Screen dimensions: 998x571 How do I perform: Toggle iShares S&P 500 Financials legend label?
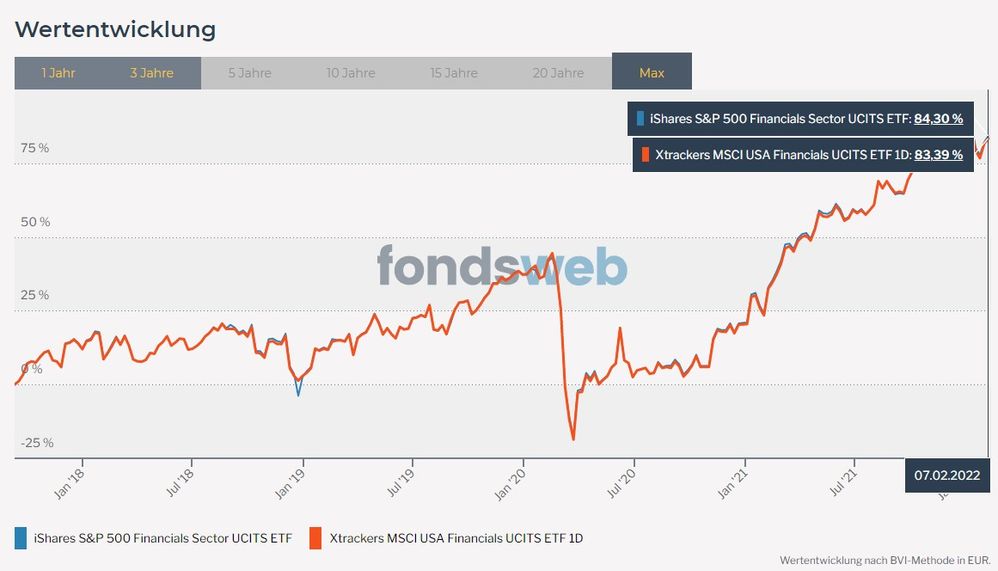(x=163, y=538)
